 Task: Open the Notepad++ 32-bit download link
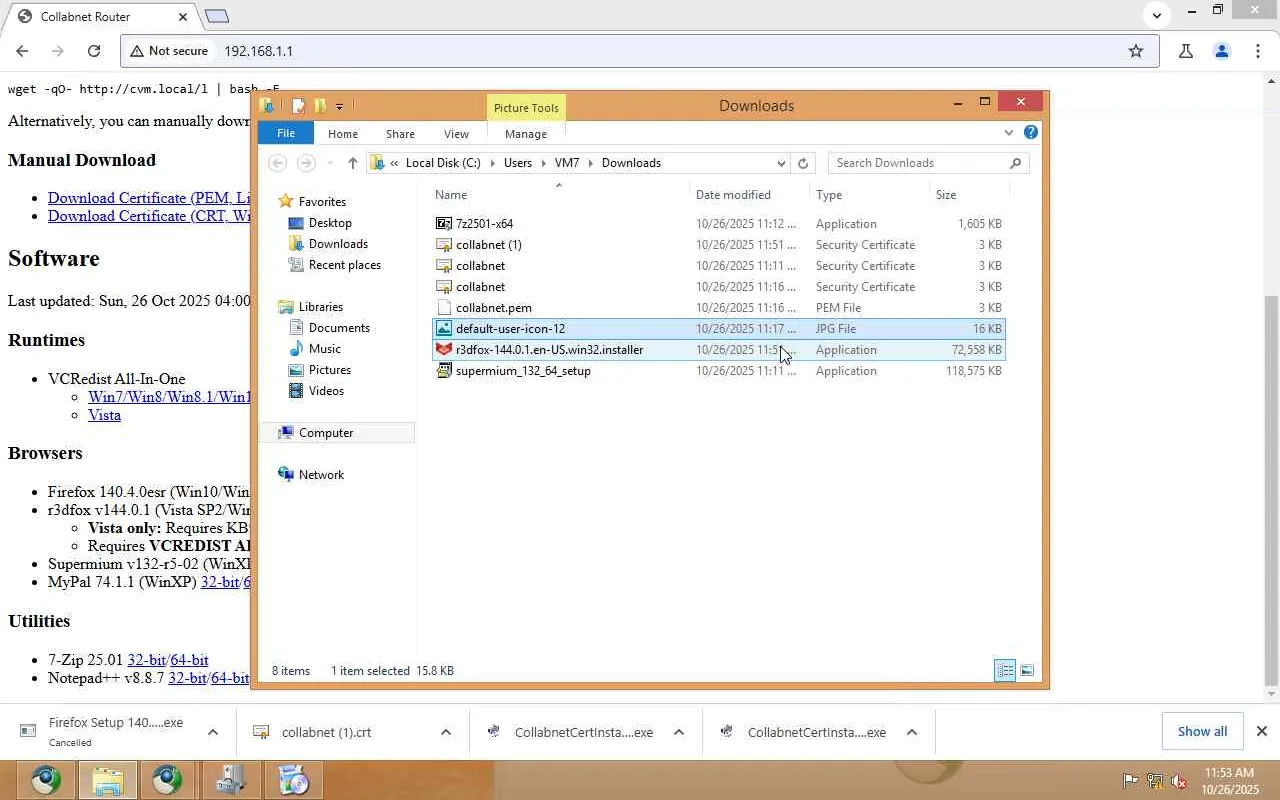tap(187, 678)
